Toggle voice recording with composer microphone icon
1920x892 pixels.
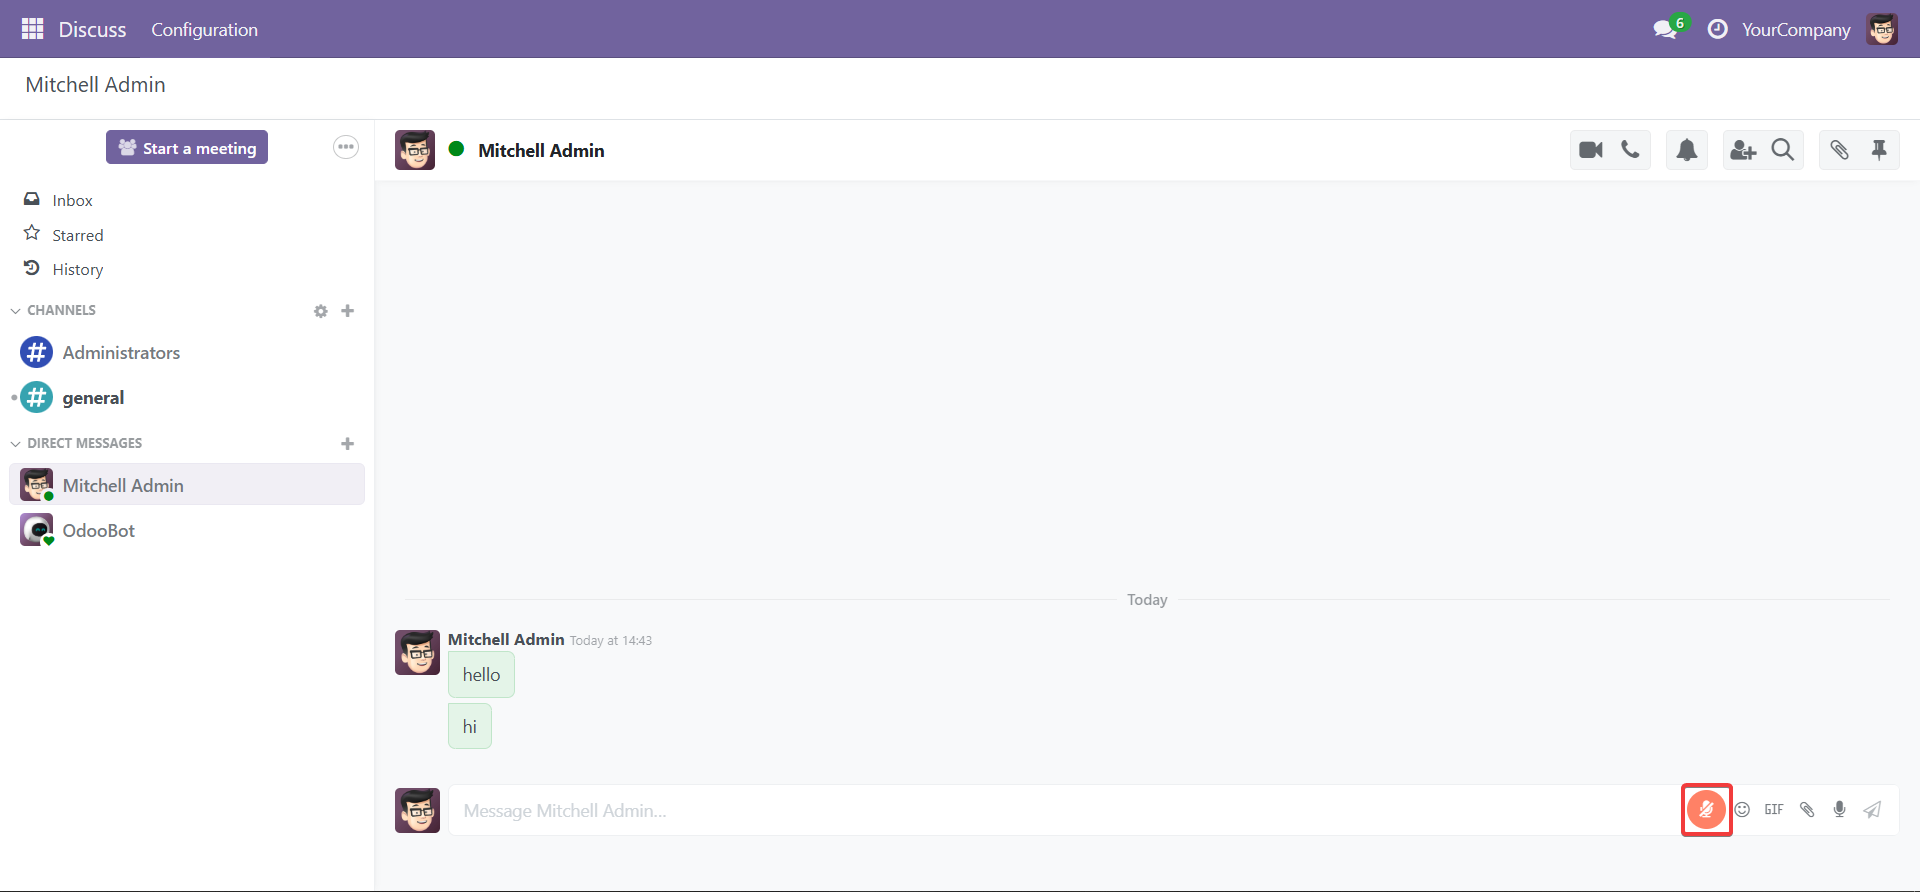click(x=1839, y=810)
